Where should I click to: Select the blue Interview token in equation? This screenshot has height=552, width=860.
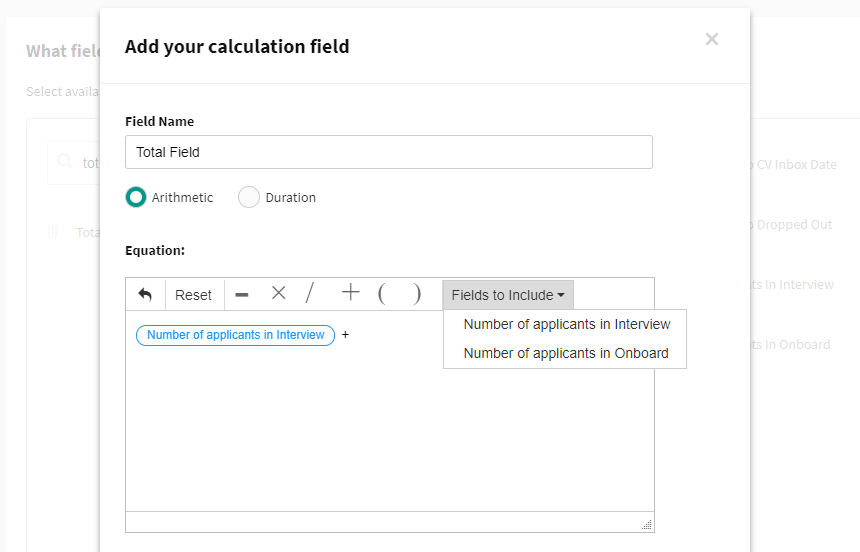pyautogui.click(x=235, y=335)
